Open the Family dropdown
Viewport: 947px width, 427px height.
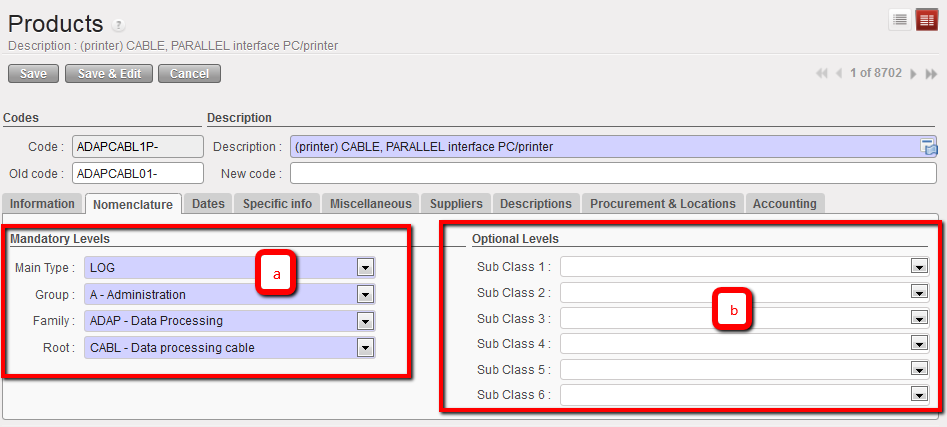(365, 321)
